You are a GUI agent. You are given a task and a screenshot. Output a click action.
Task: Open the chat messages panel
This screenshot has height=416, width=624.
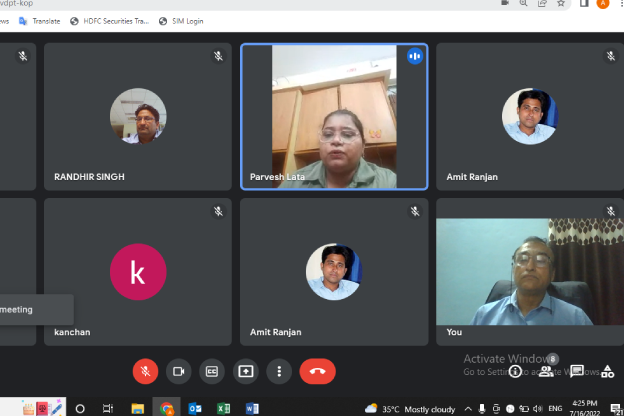tap(577, 371)
